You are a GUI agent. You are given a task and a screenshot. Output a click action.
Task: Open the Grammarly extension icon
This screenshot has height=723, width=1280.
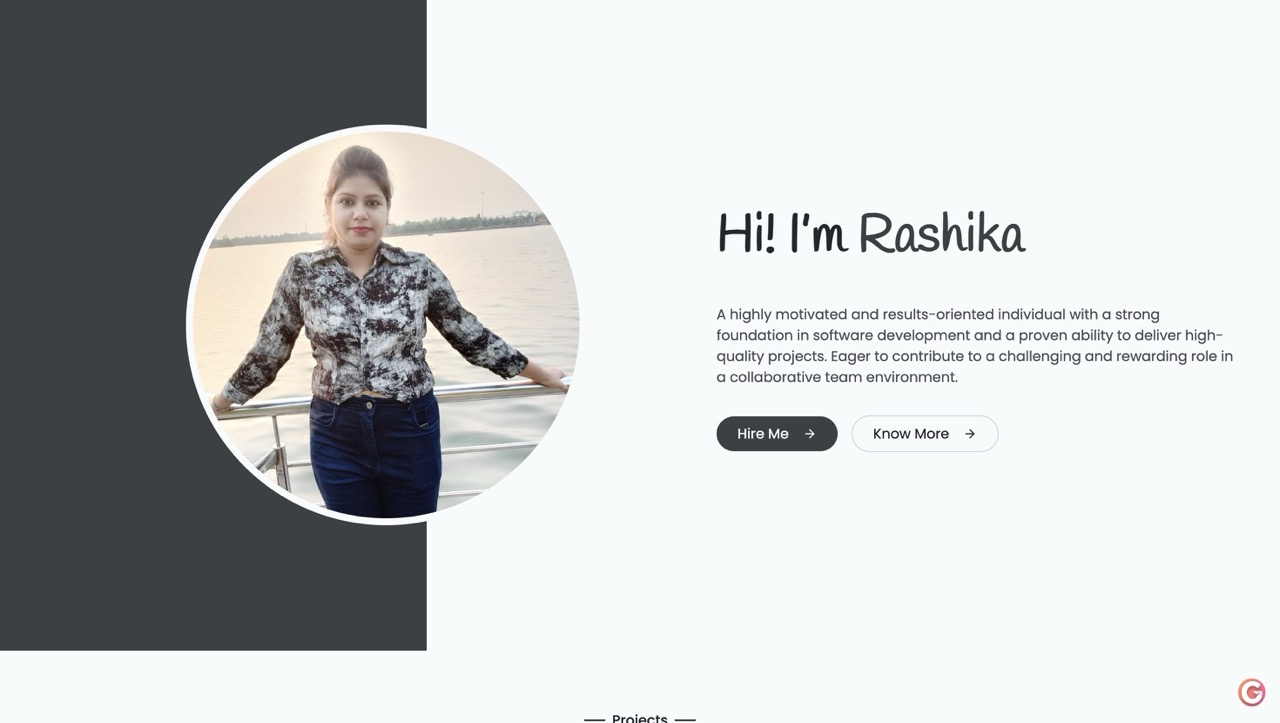coord(1252,692)
